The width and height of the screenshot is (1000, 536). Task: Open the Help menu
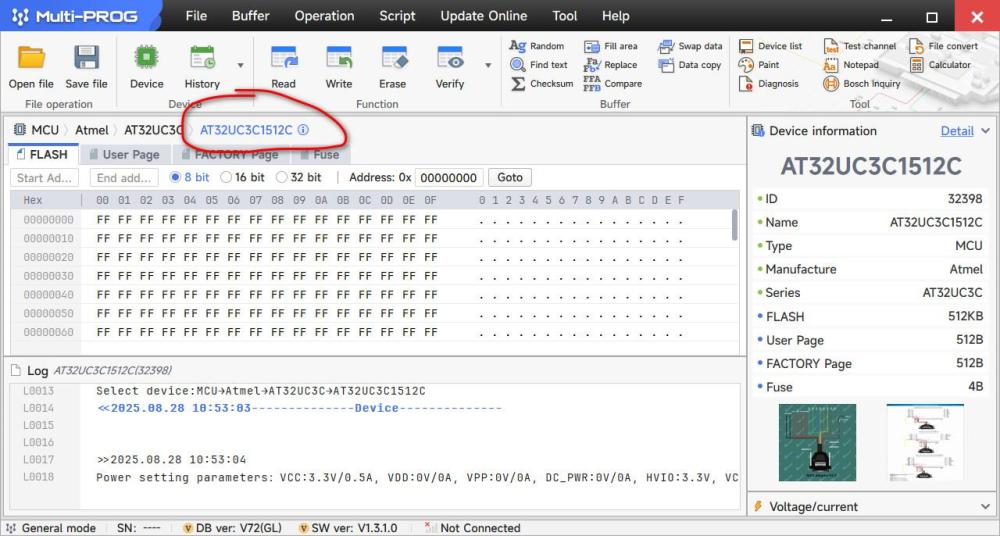[x=615, y=16]
